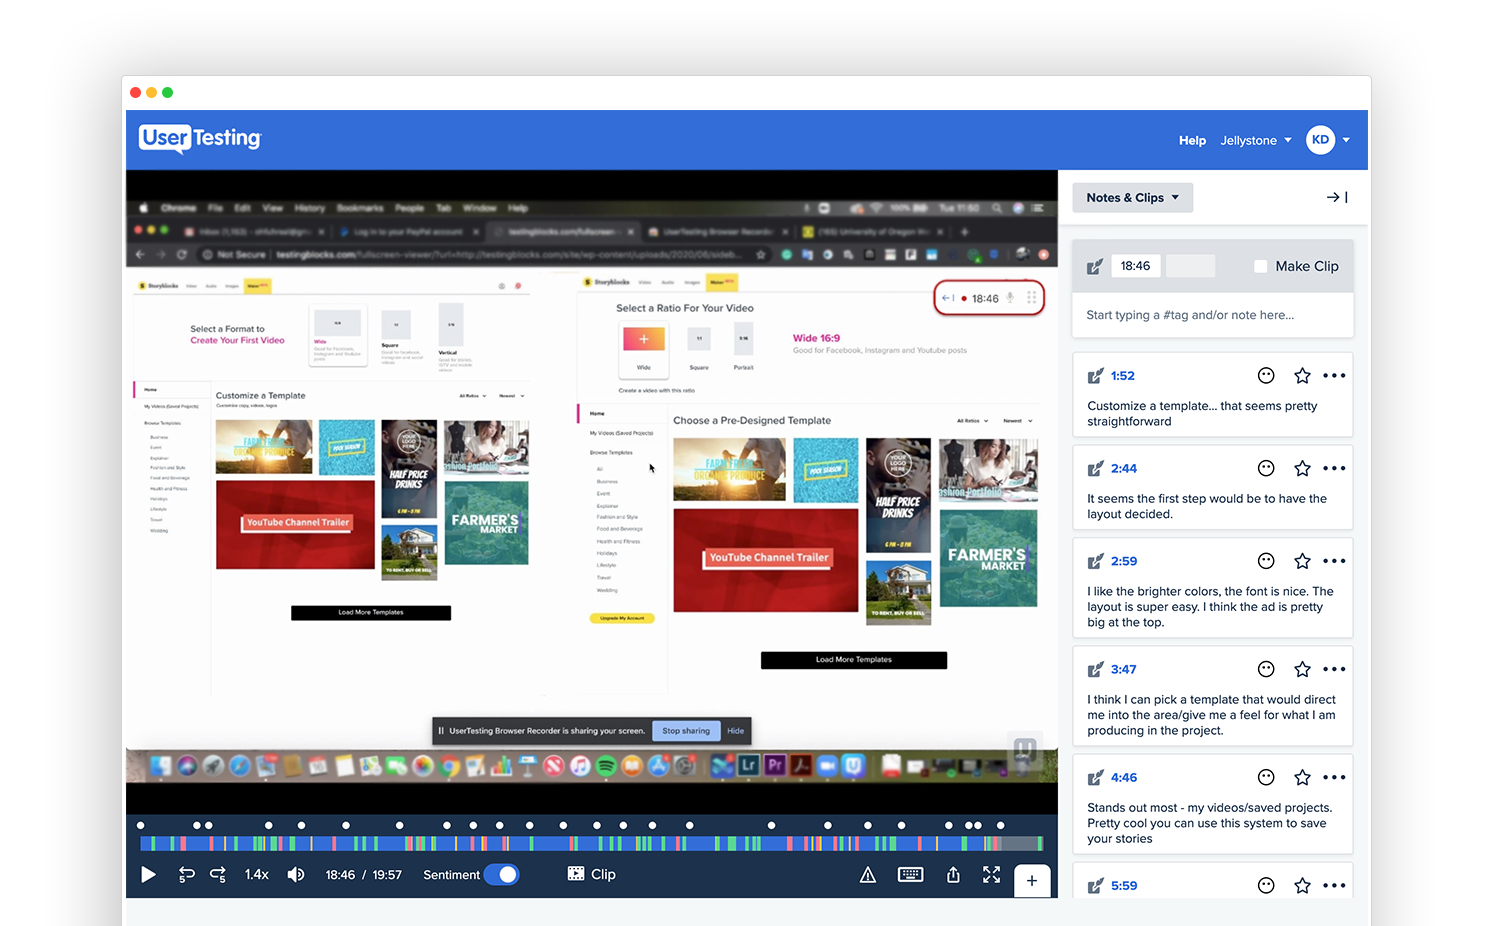
Task: Click the edit icon beside the 4:46 note
Action: (1095, 777)
